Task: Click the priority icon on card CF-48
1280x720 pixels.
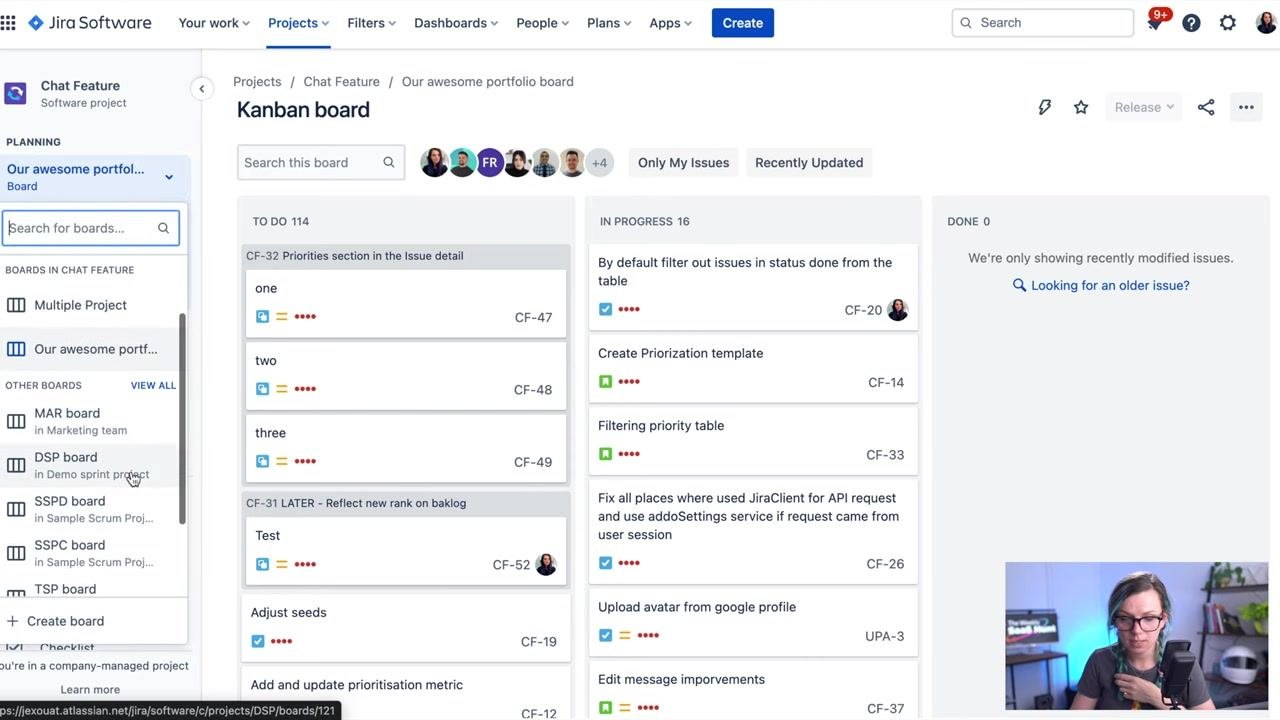Action: pos(282,389)
